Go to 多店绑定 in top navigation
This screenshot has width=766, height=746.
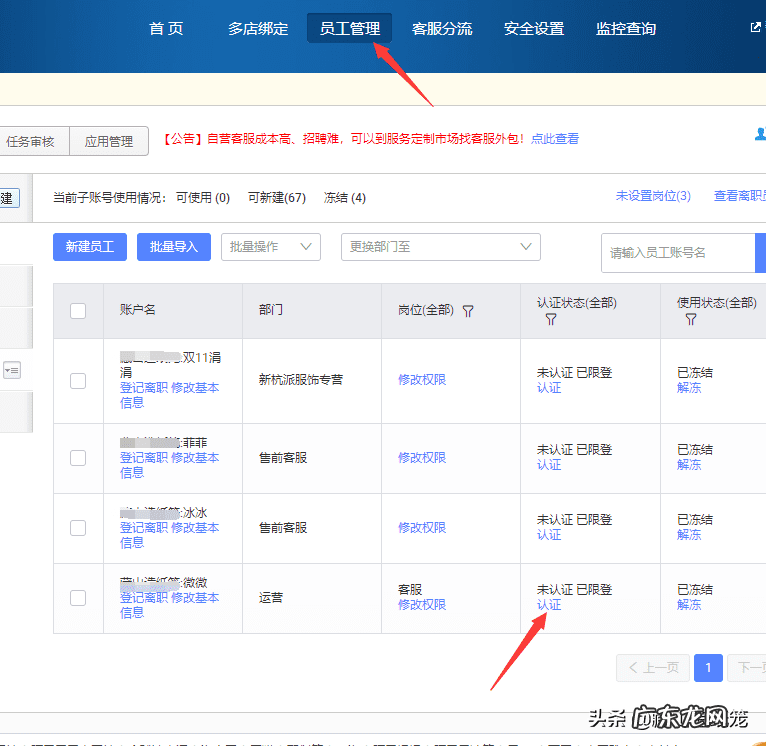point(258,29)
